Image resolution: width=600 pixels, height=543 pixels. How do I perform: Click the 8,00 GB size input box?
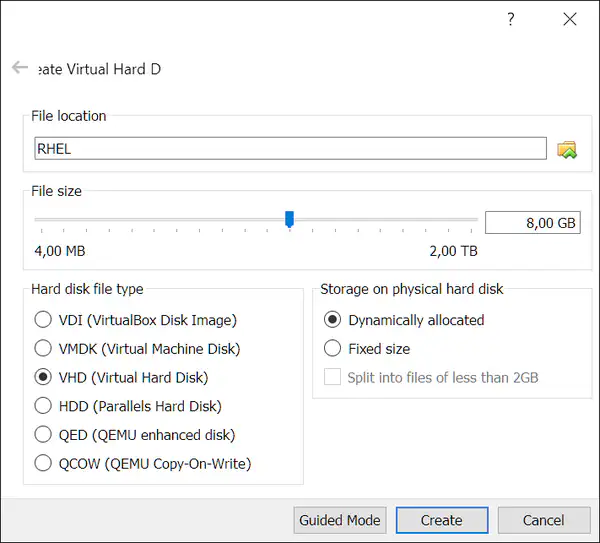tap(532, 223)
